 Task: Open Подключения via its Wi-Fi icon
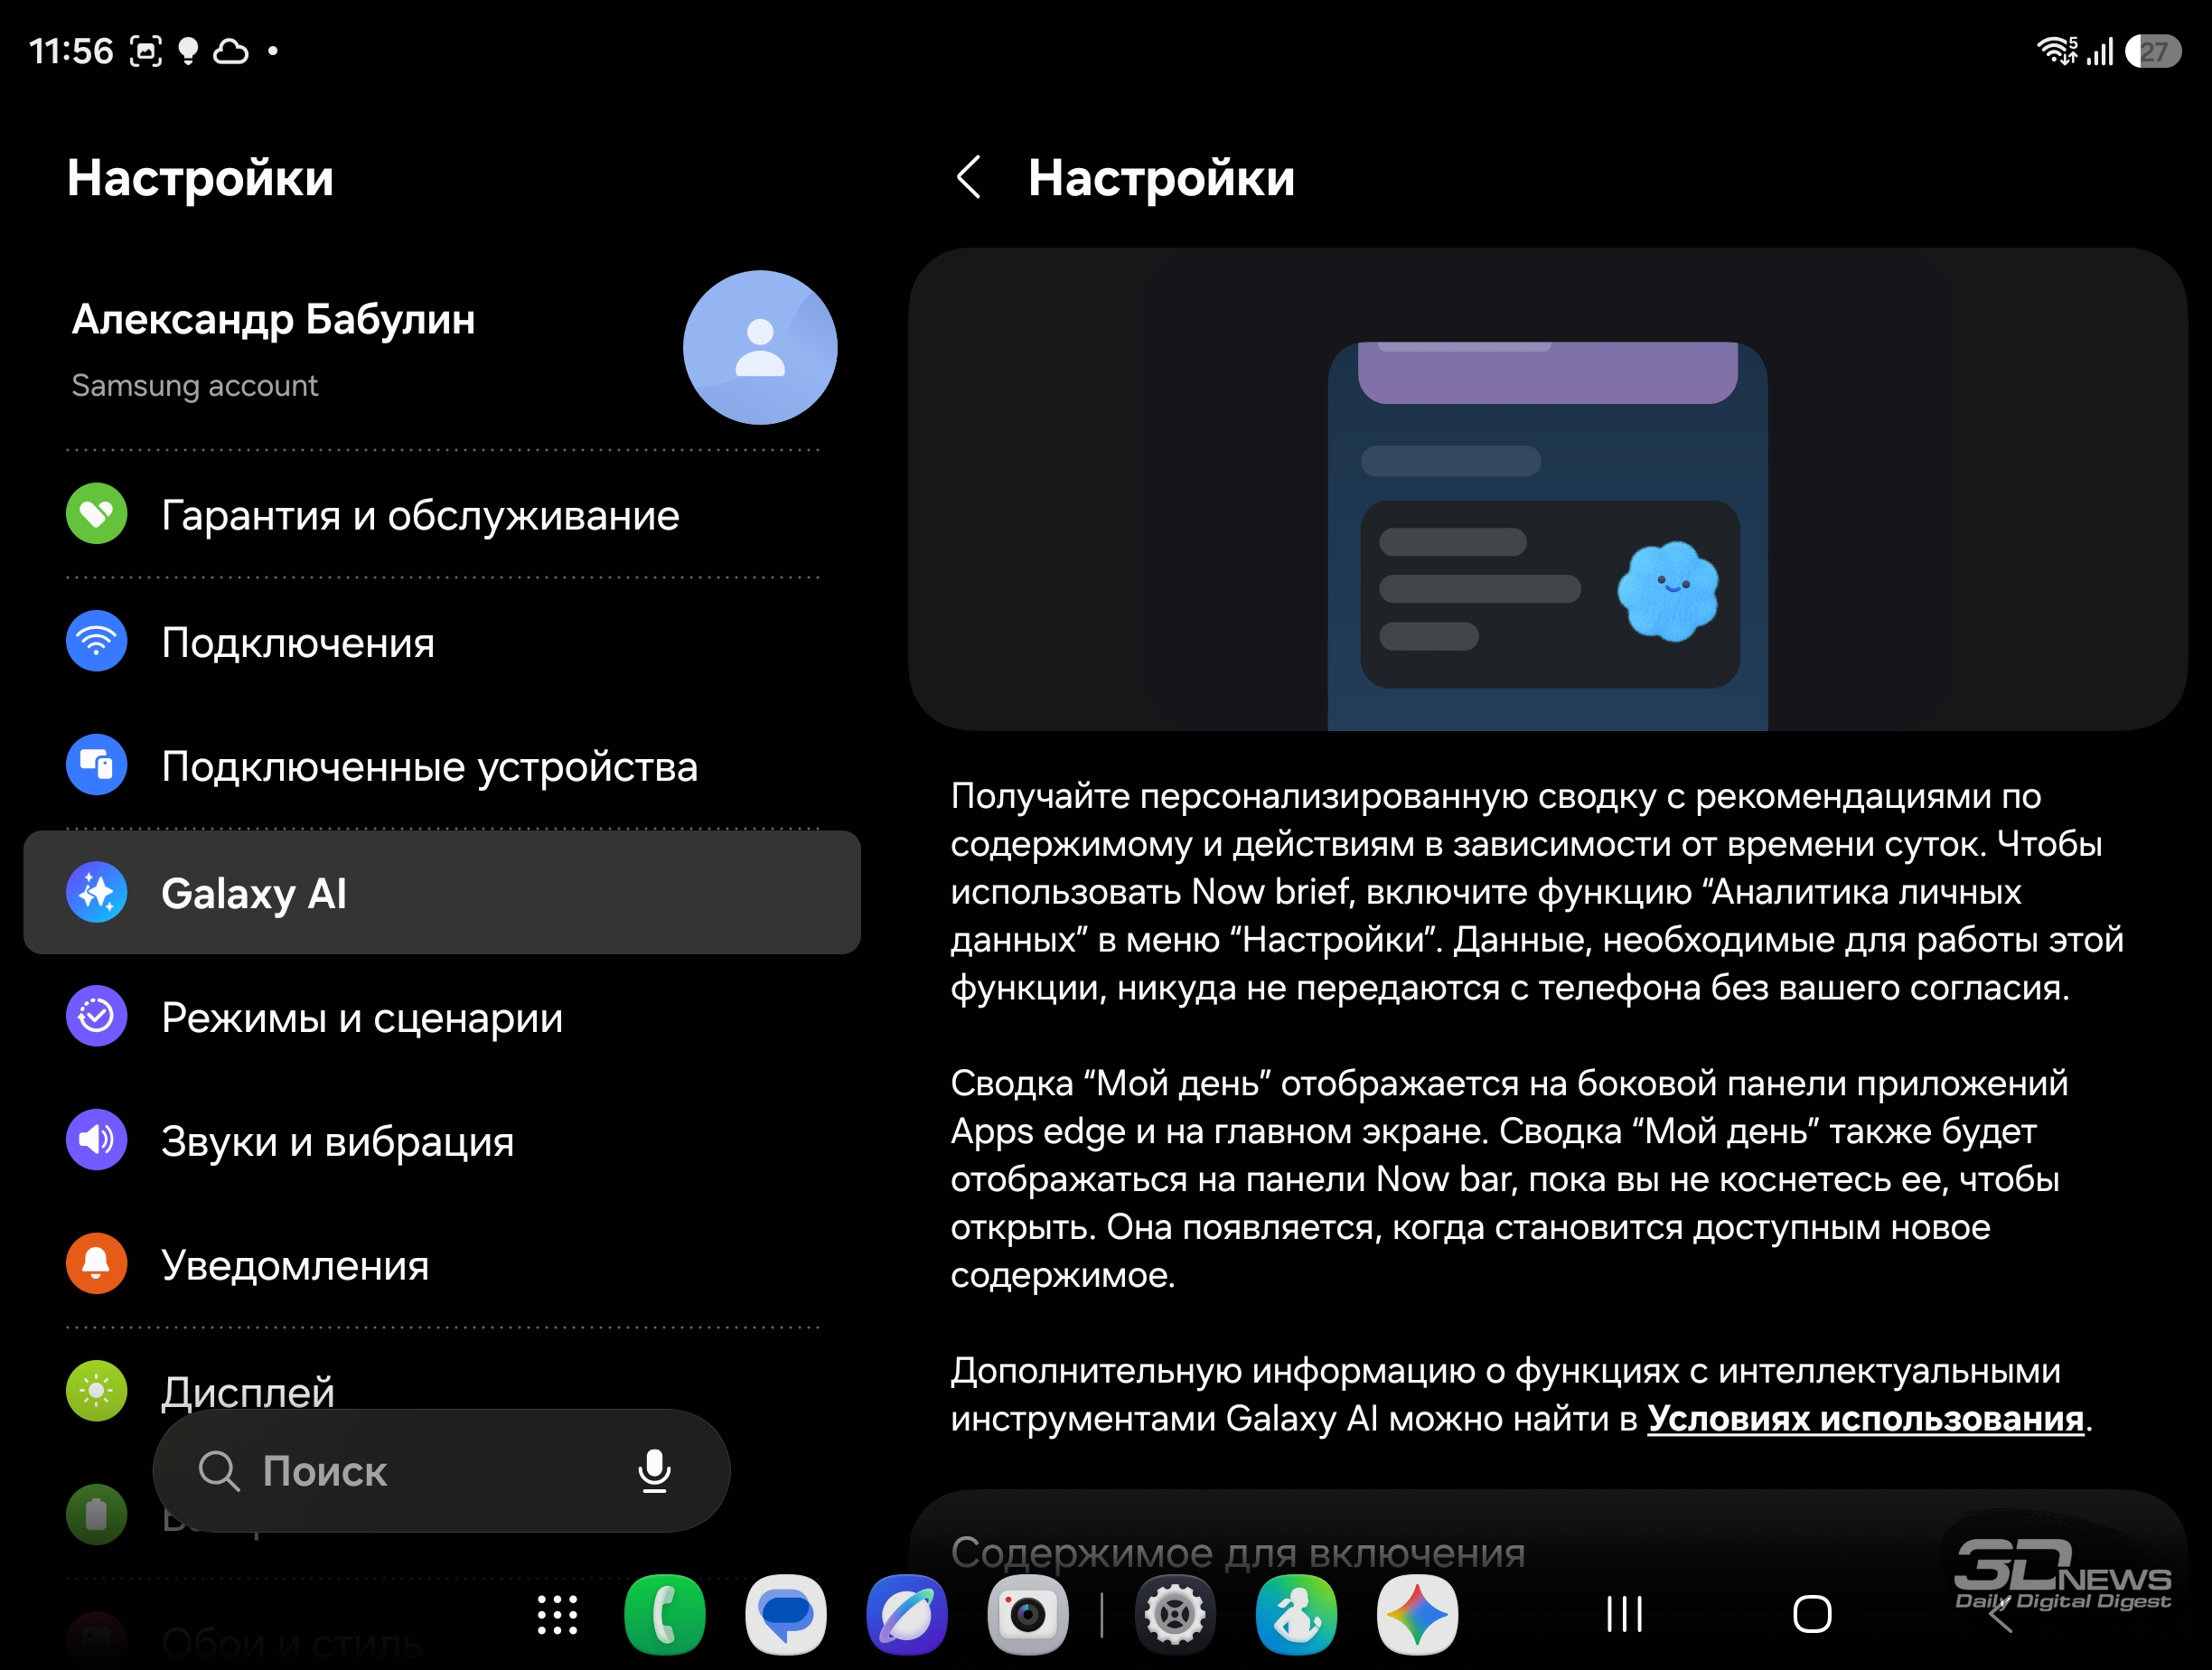[x=96, y=641]
